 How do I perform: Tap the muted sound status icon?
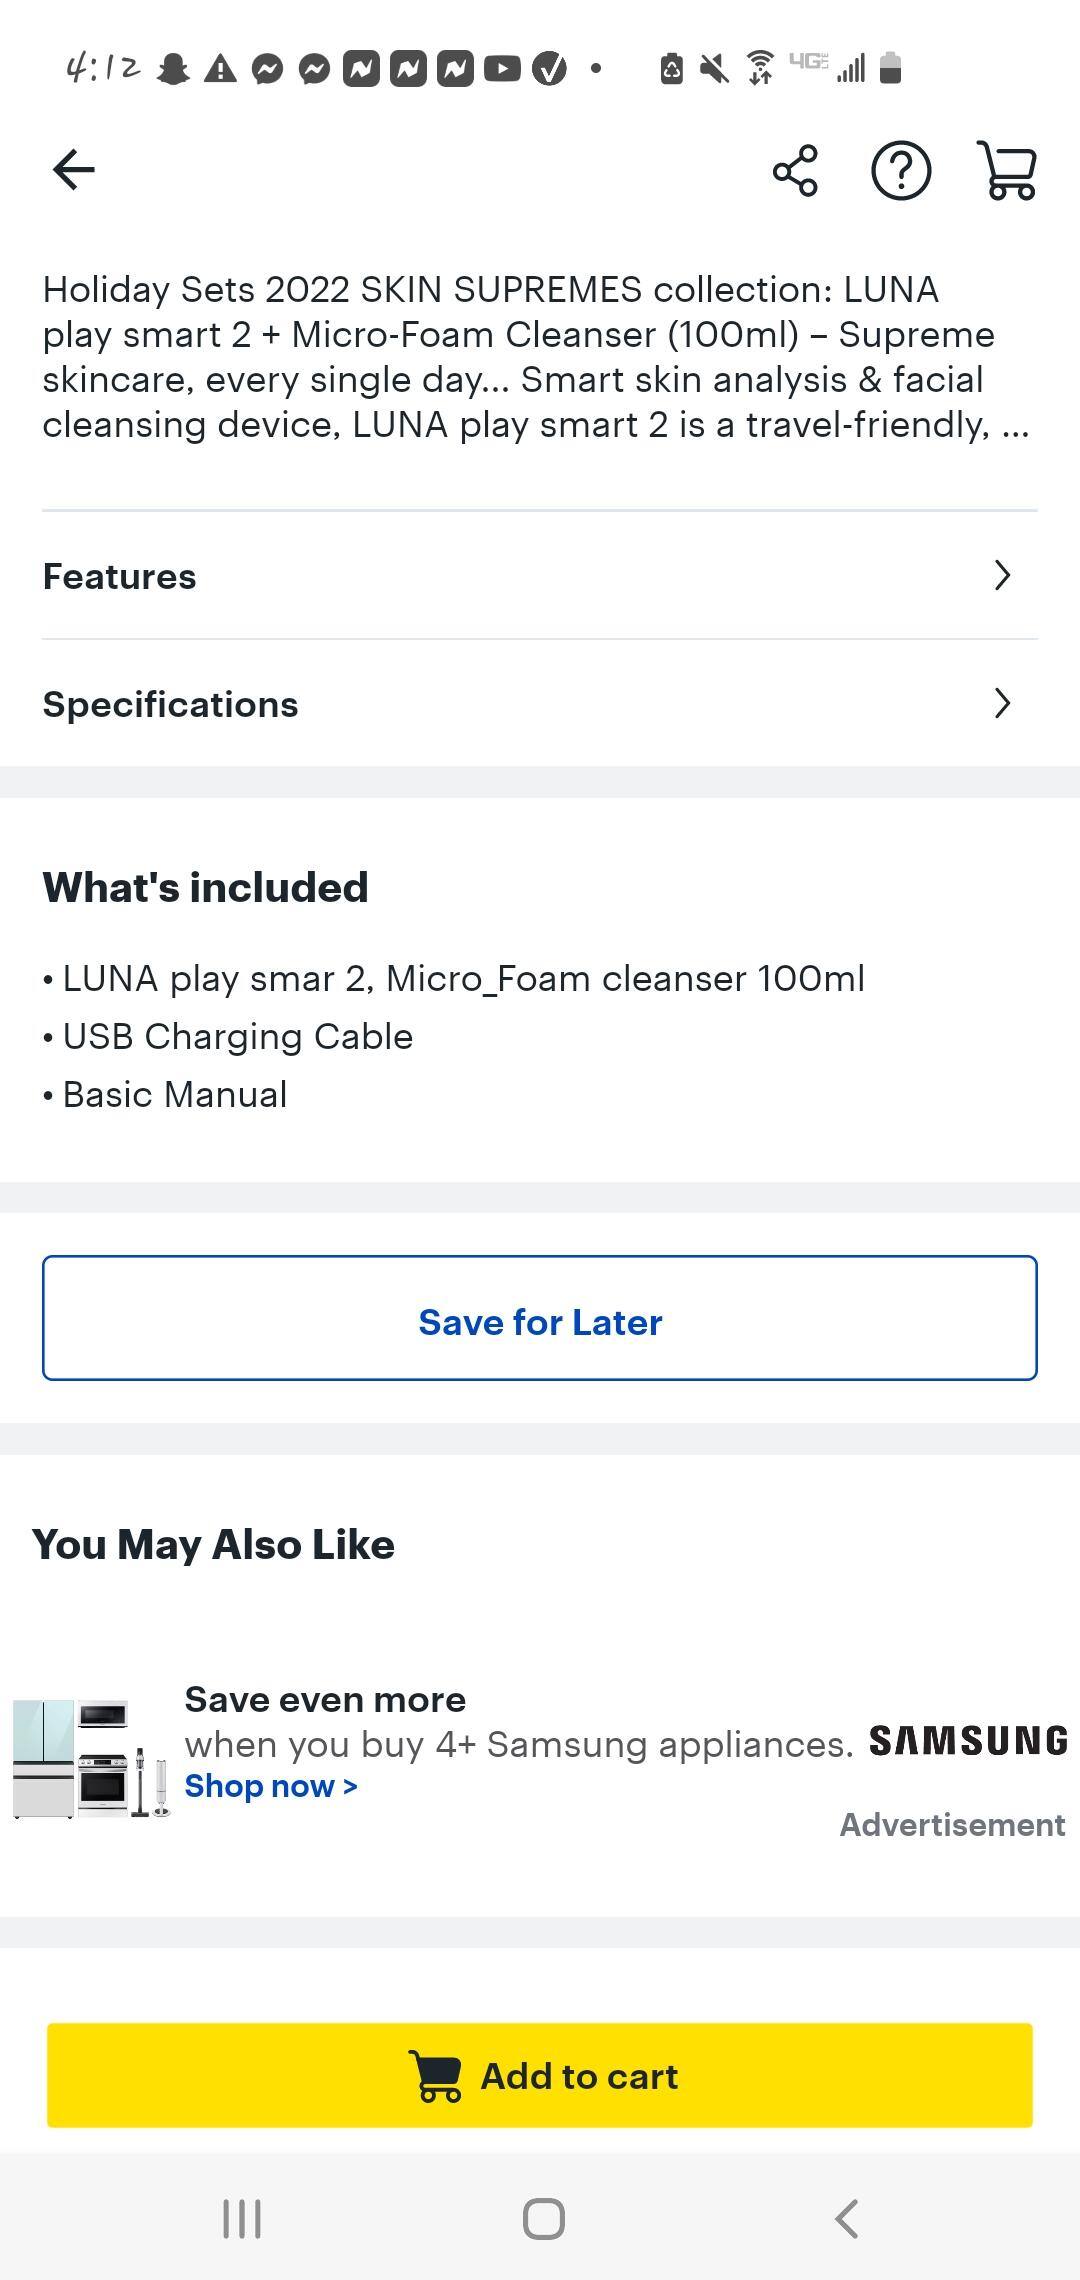(x=714, y=68)
